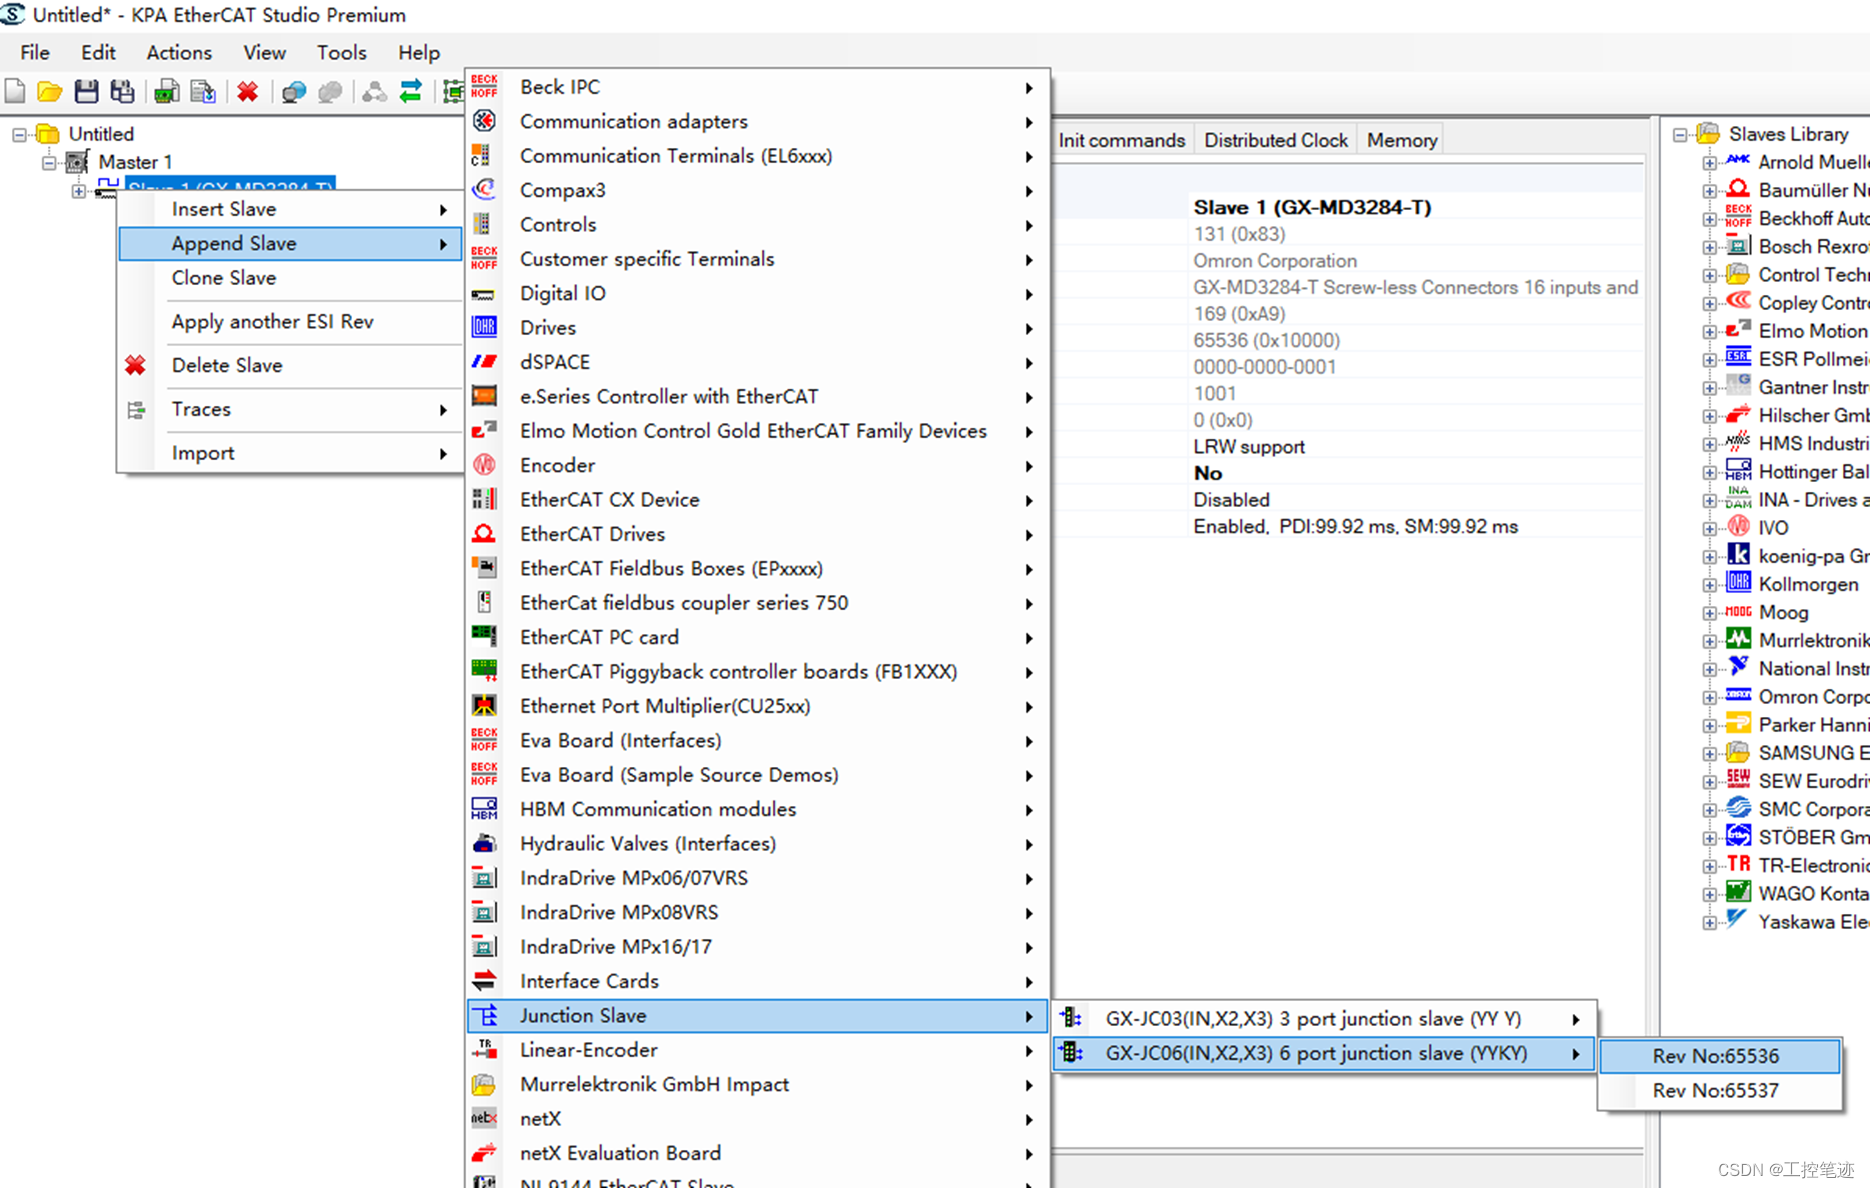
Task: Choose Clone Slave in the context menu
Action: pyautogui.click(x=289, y=278)
